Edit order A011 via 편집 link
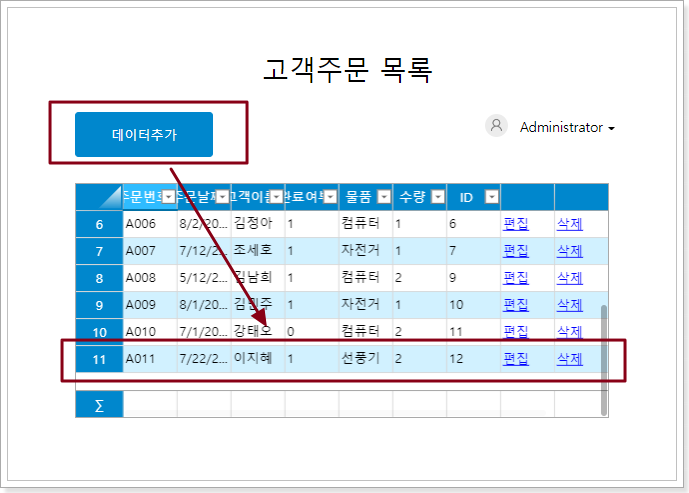 tap(515, 359)
